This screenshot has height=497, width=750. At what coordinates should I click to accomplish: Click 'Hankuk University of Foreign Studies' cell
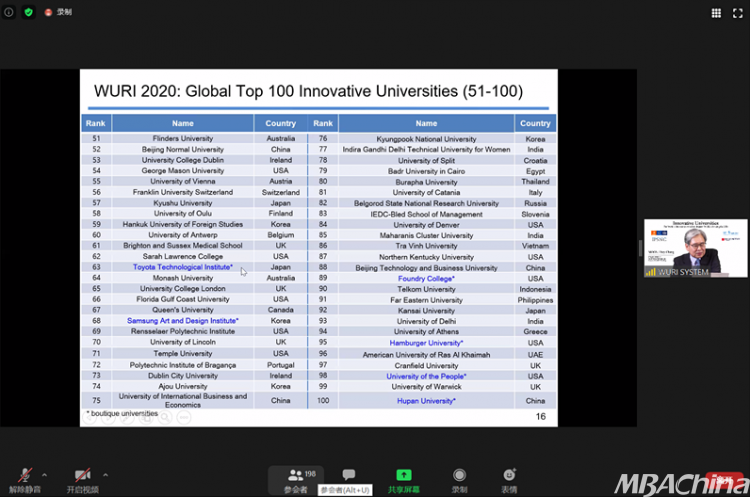click(183, 224)
